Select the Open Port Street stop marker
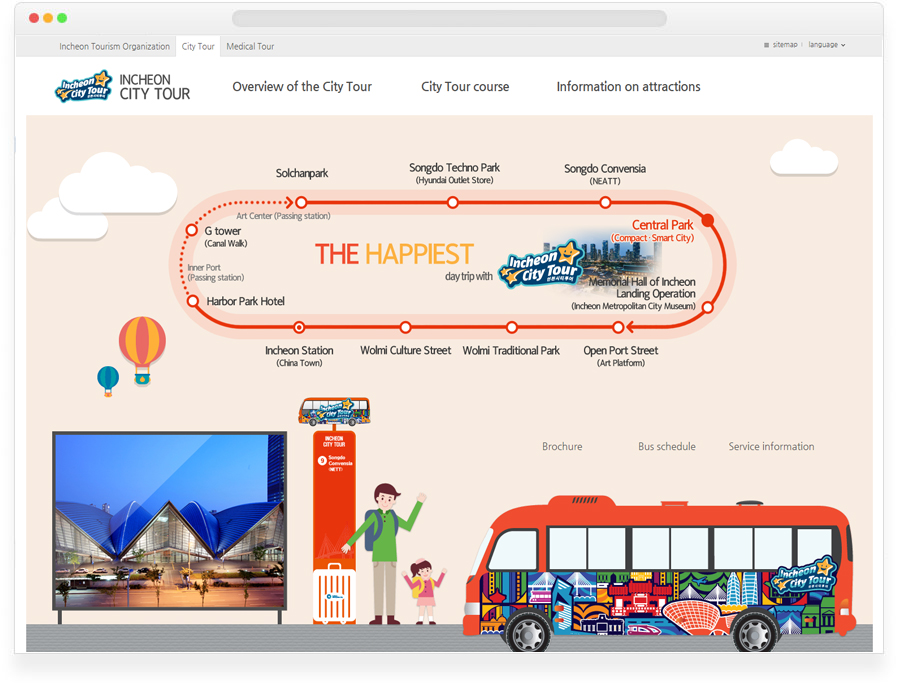 point(618,327)
